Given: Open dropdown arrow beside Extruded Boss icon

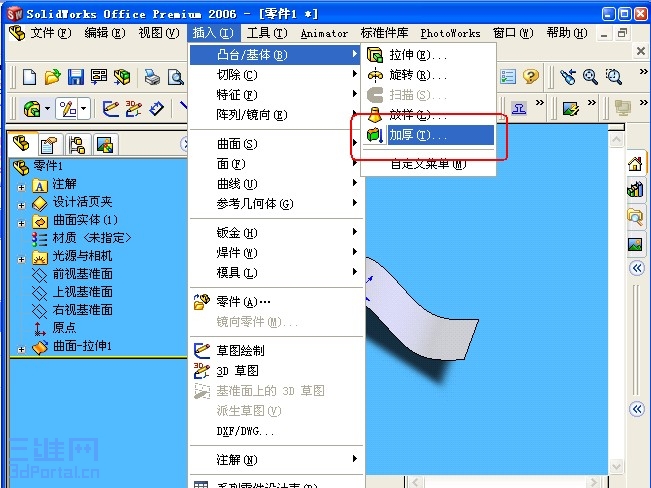Looking at the screenshot, I should tap(47, 109).
